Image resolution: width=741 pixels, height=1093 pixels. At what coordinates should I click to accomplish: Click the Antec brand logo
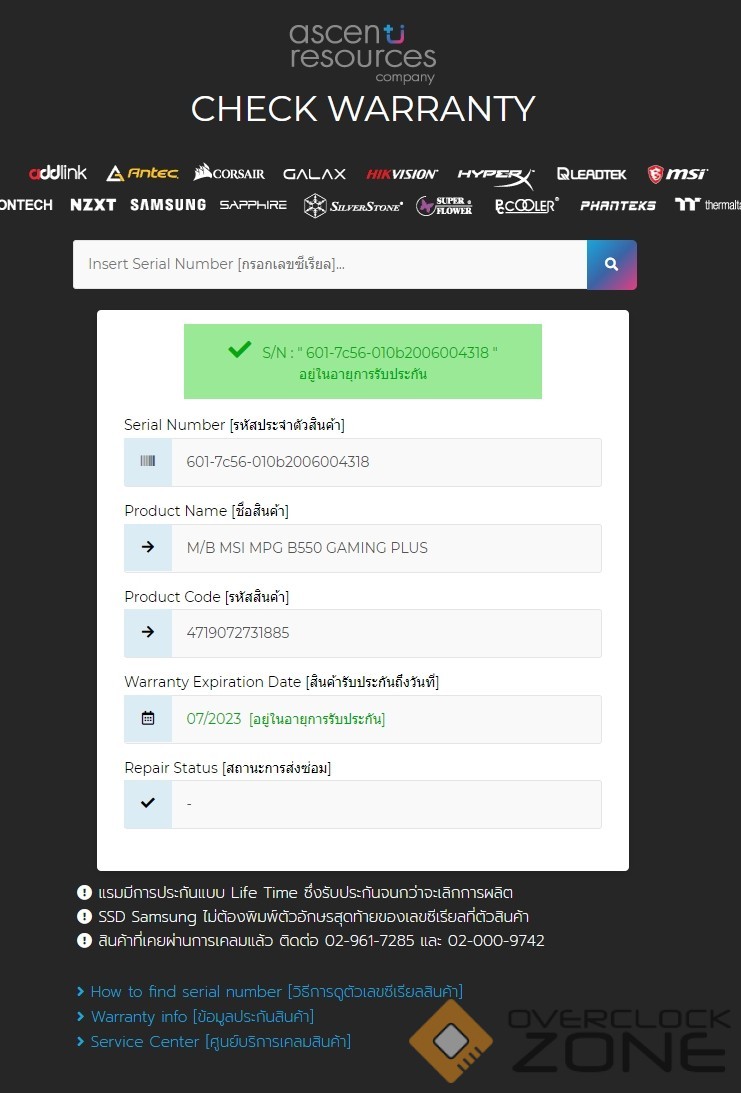point(142,173)
